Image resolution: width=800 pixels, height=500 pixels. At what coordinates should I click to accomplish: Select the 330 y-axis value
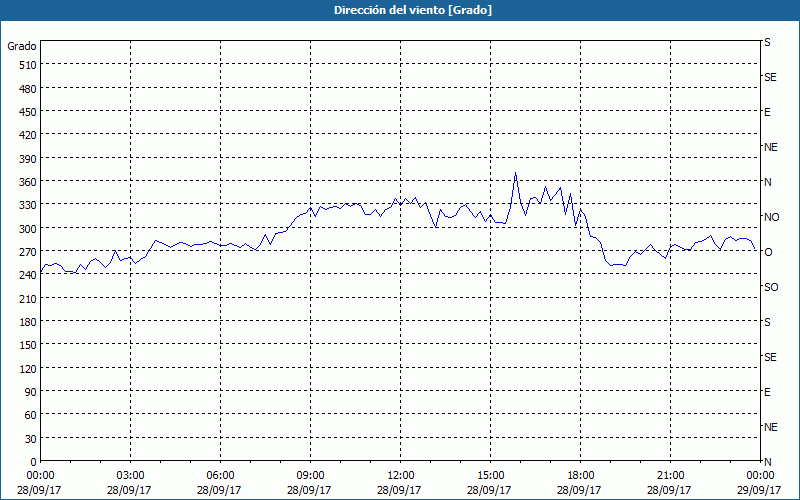(x=28, y=205)
